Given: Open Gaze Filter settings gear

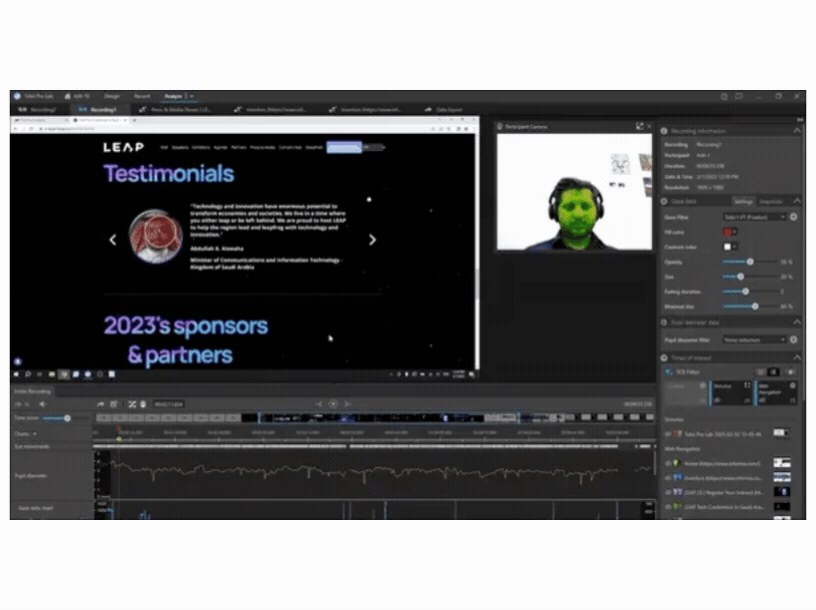Looking at the screenshot, I should pyautogui.click(x=794, y=217).
